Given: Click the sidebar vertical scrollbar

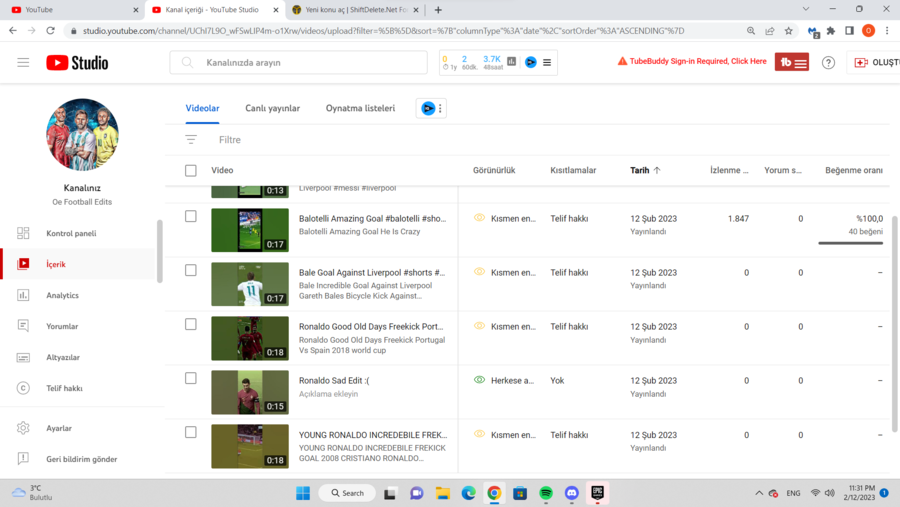Looking at the screenshot, I should [160, 251].
